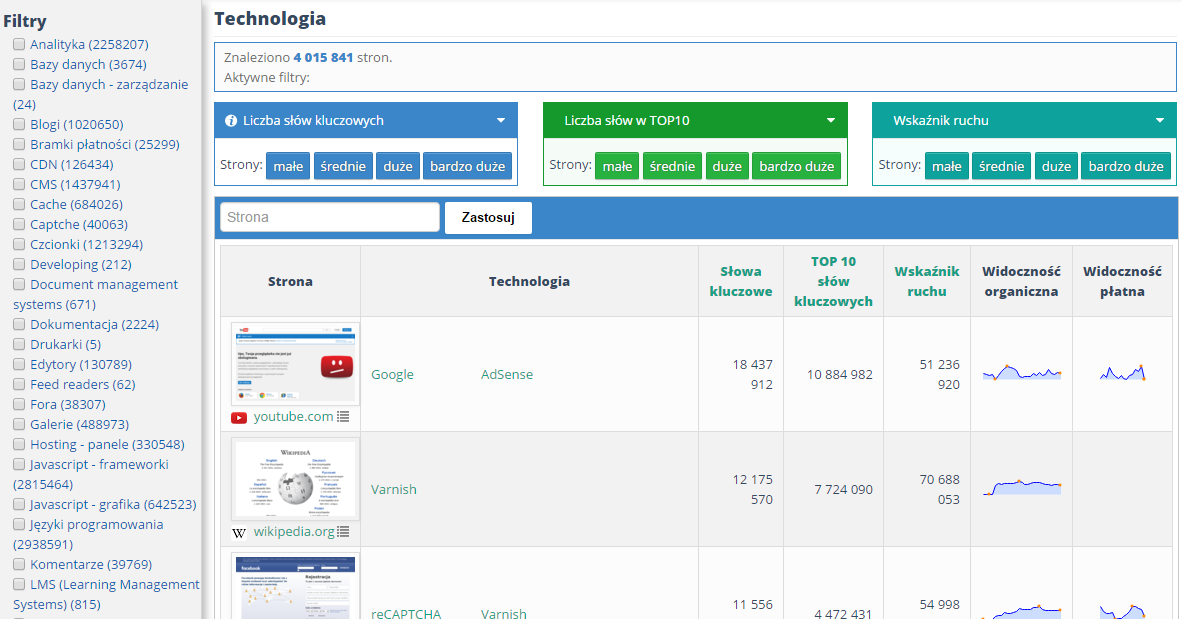Tick the Analityka (2258207) checkbox
This screenshot has width=1182, height=619.
(19, 44)
